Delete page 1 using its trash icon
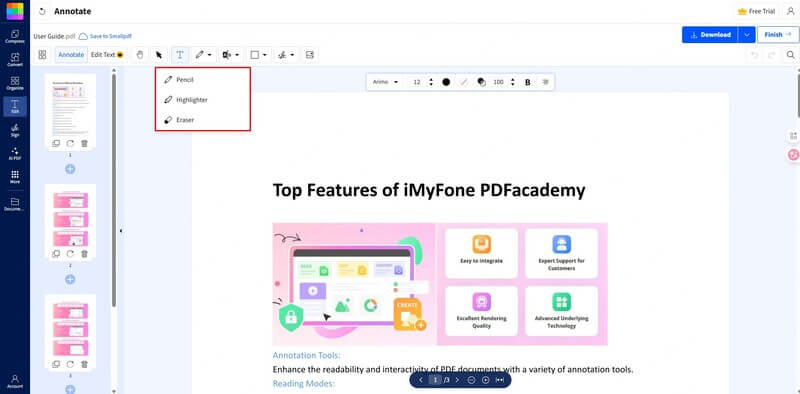The height and width of the screenshot is (394, 800). pyautogui.click(x=85, y=143)
